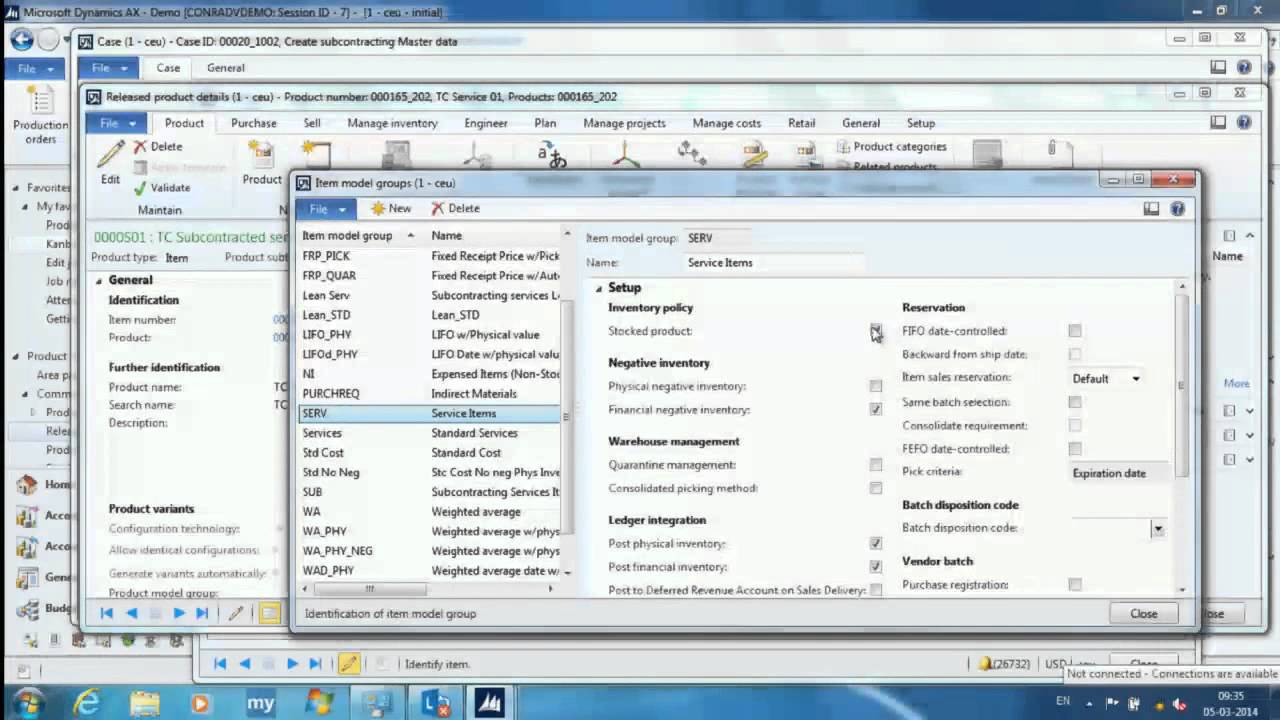Open Lync icon on the taskbar
The width and height of the screenshot is (1280, 720).
436,703
